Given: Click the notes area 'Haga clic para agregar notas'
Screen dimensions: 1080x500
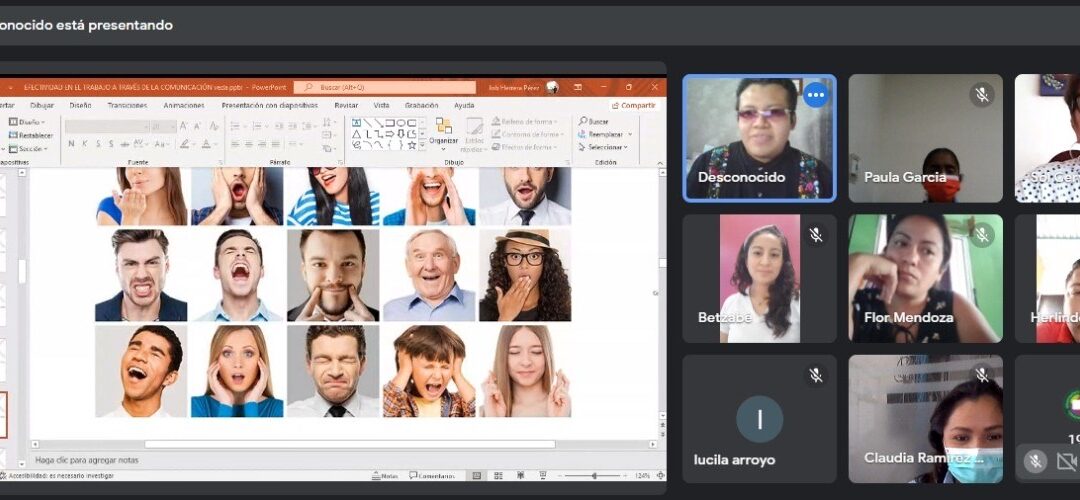Looking at the screenshot, I should click(x=87, y=460).
